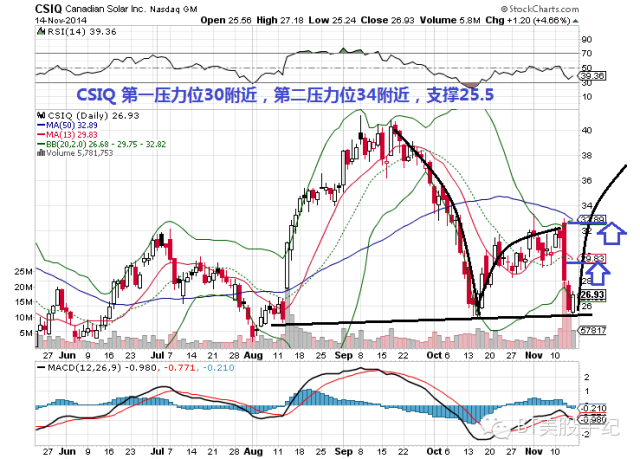Click the green up triangle after Chg
Viewport: 640px width, 459px height.
(x=576, y=20)
